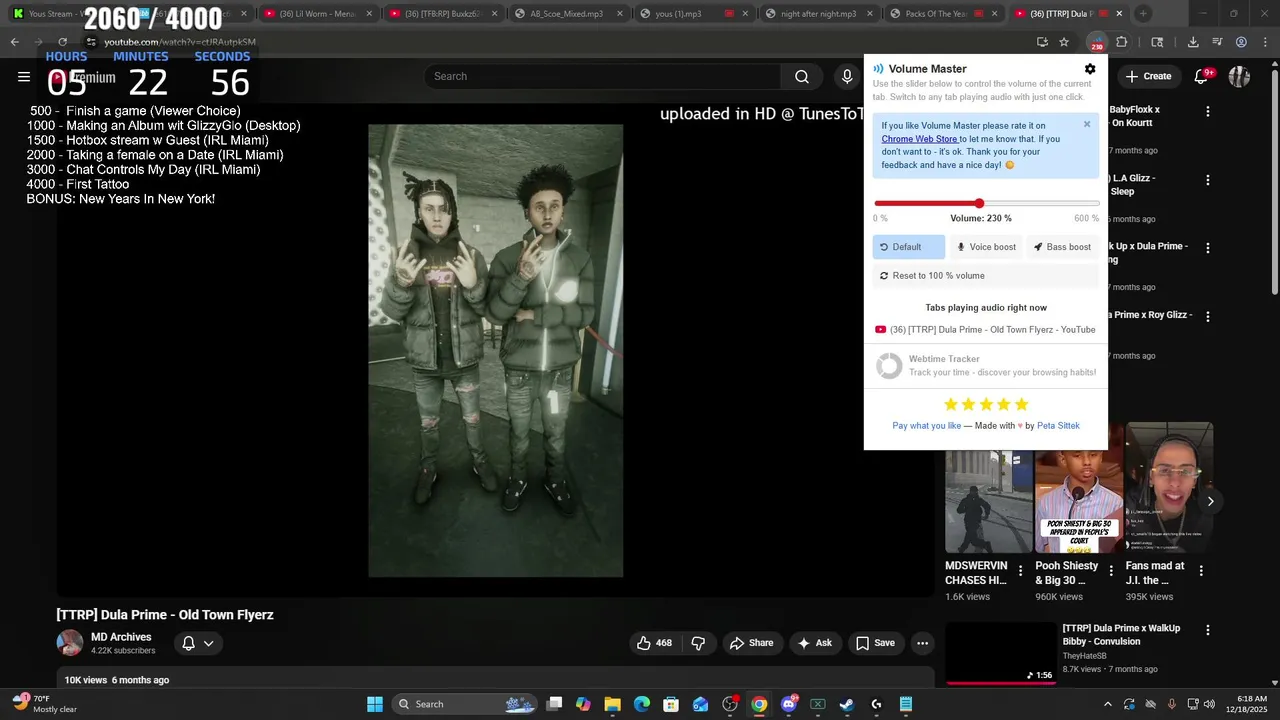This screenshot has height=720, width=1280.
Task: Click the Pay what you like link
Action: coord(926,426)
